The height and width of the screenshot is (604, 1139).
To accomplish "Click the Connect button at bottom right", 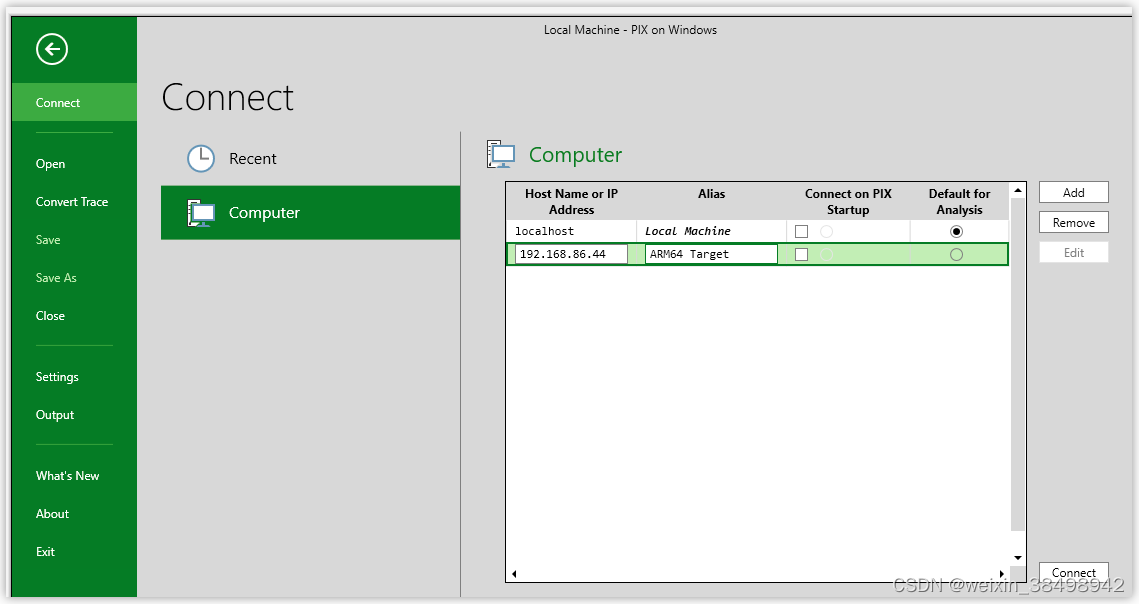I will pyautogui.click(x=1074, y=572).
